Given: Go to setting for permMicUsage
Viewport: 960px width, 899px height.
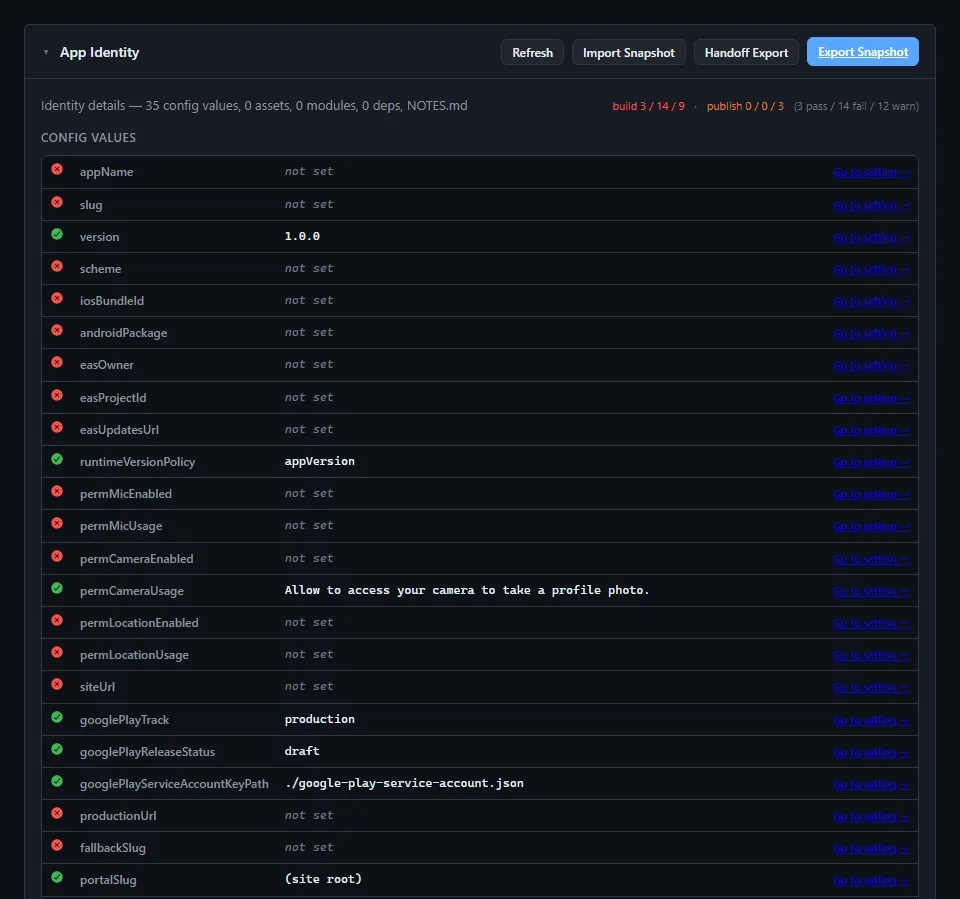Looking at the screenshot, I should click(871, 526).
